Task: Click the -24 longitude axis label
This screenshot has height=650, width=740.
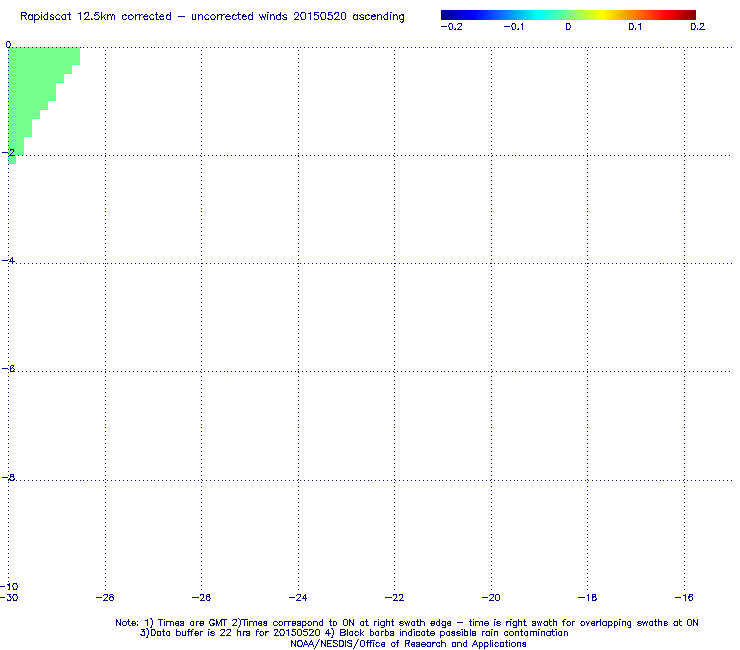Action: [298, 598]
